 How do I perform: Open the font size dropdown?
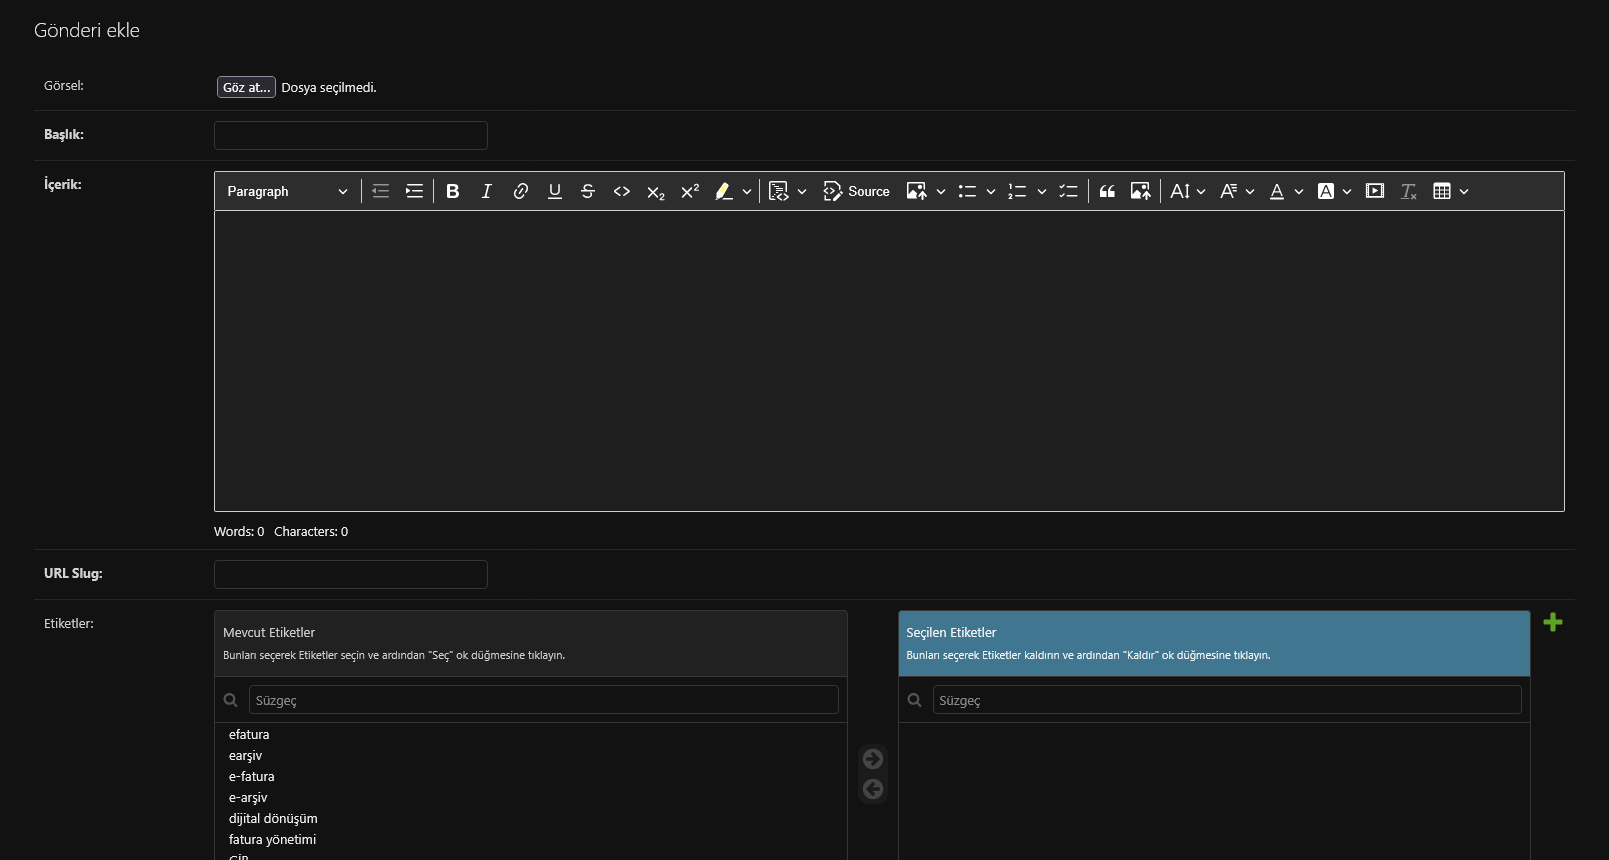pyautogui.click(x=1188, y=191)
